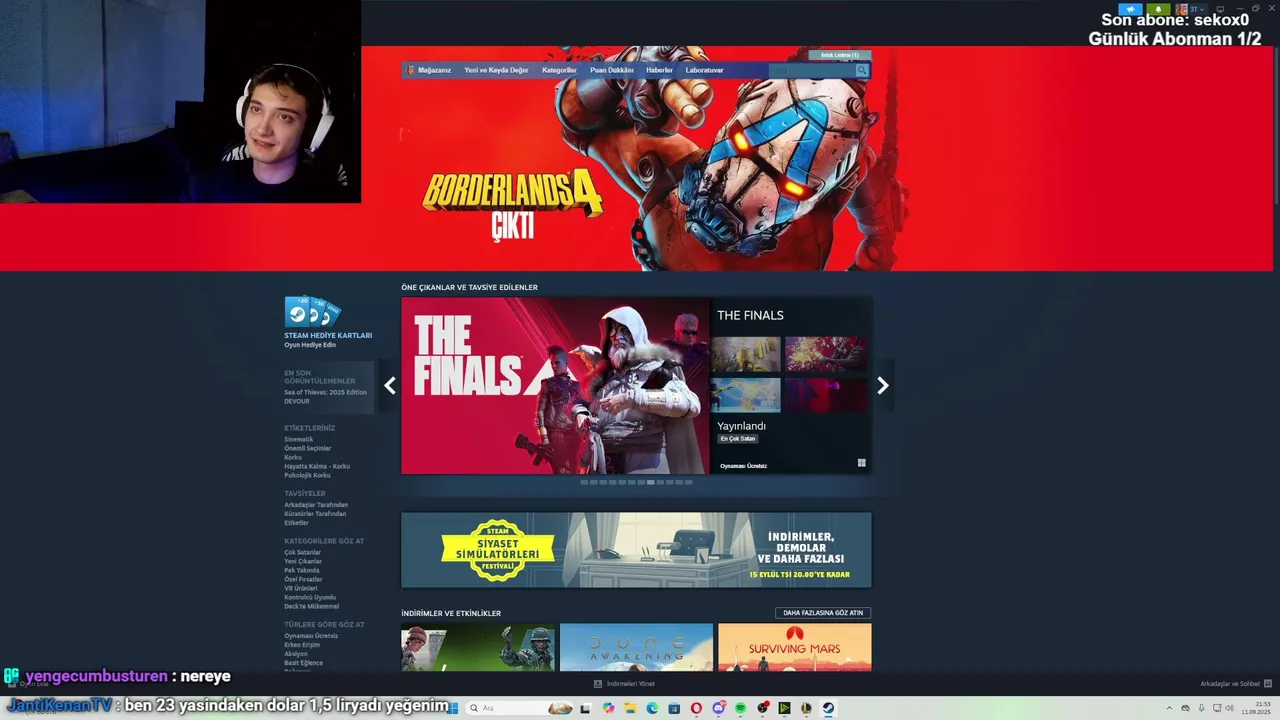The image size is (1280, 720).
Task: Open Arkadaşlar Tarafından recommendations
Action: tap(316, 505)
